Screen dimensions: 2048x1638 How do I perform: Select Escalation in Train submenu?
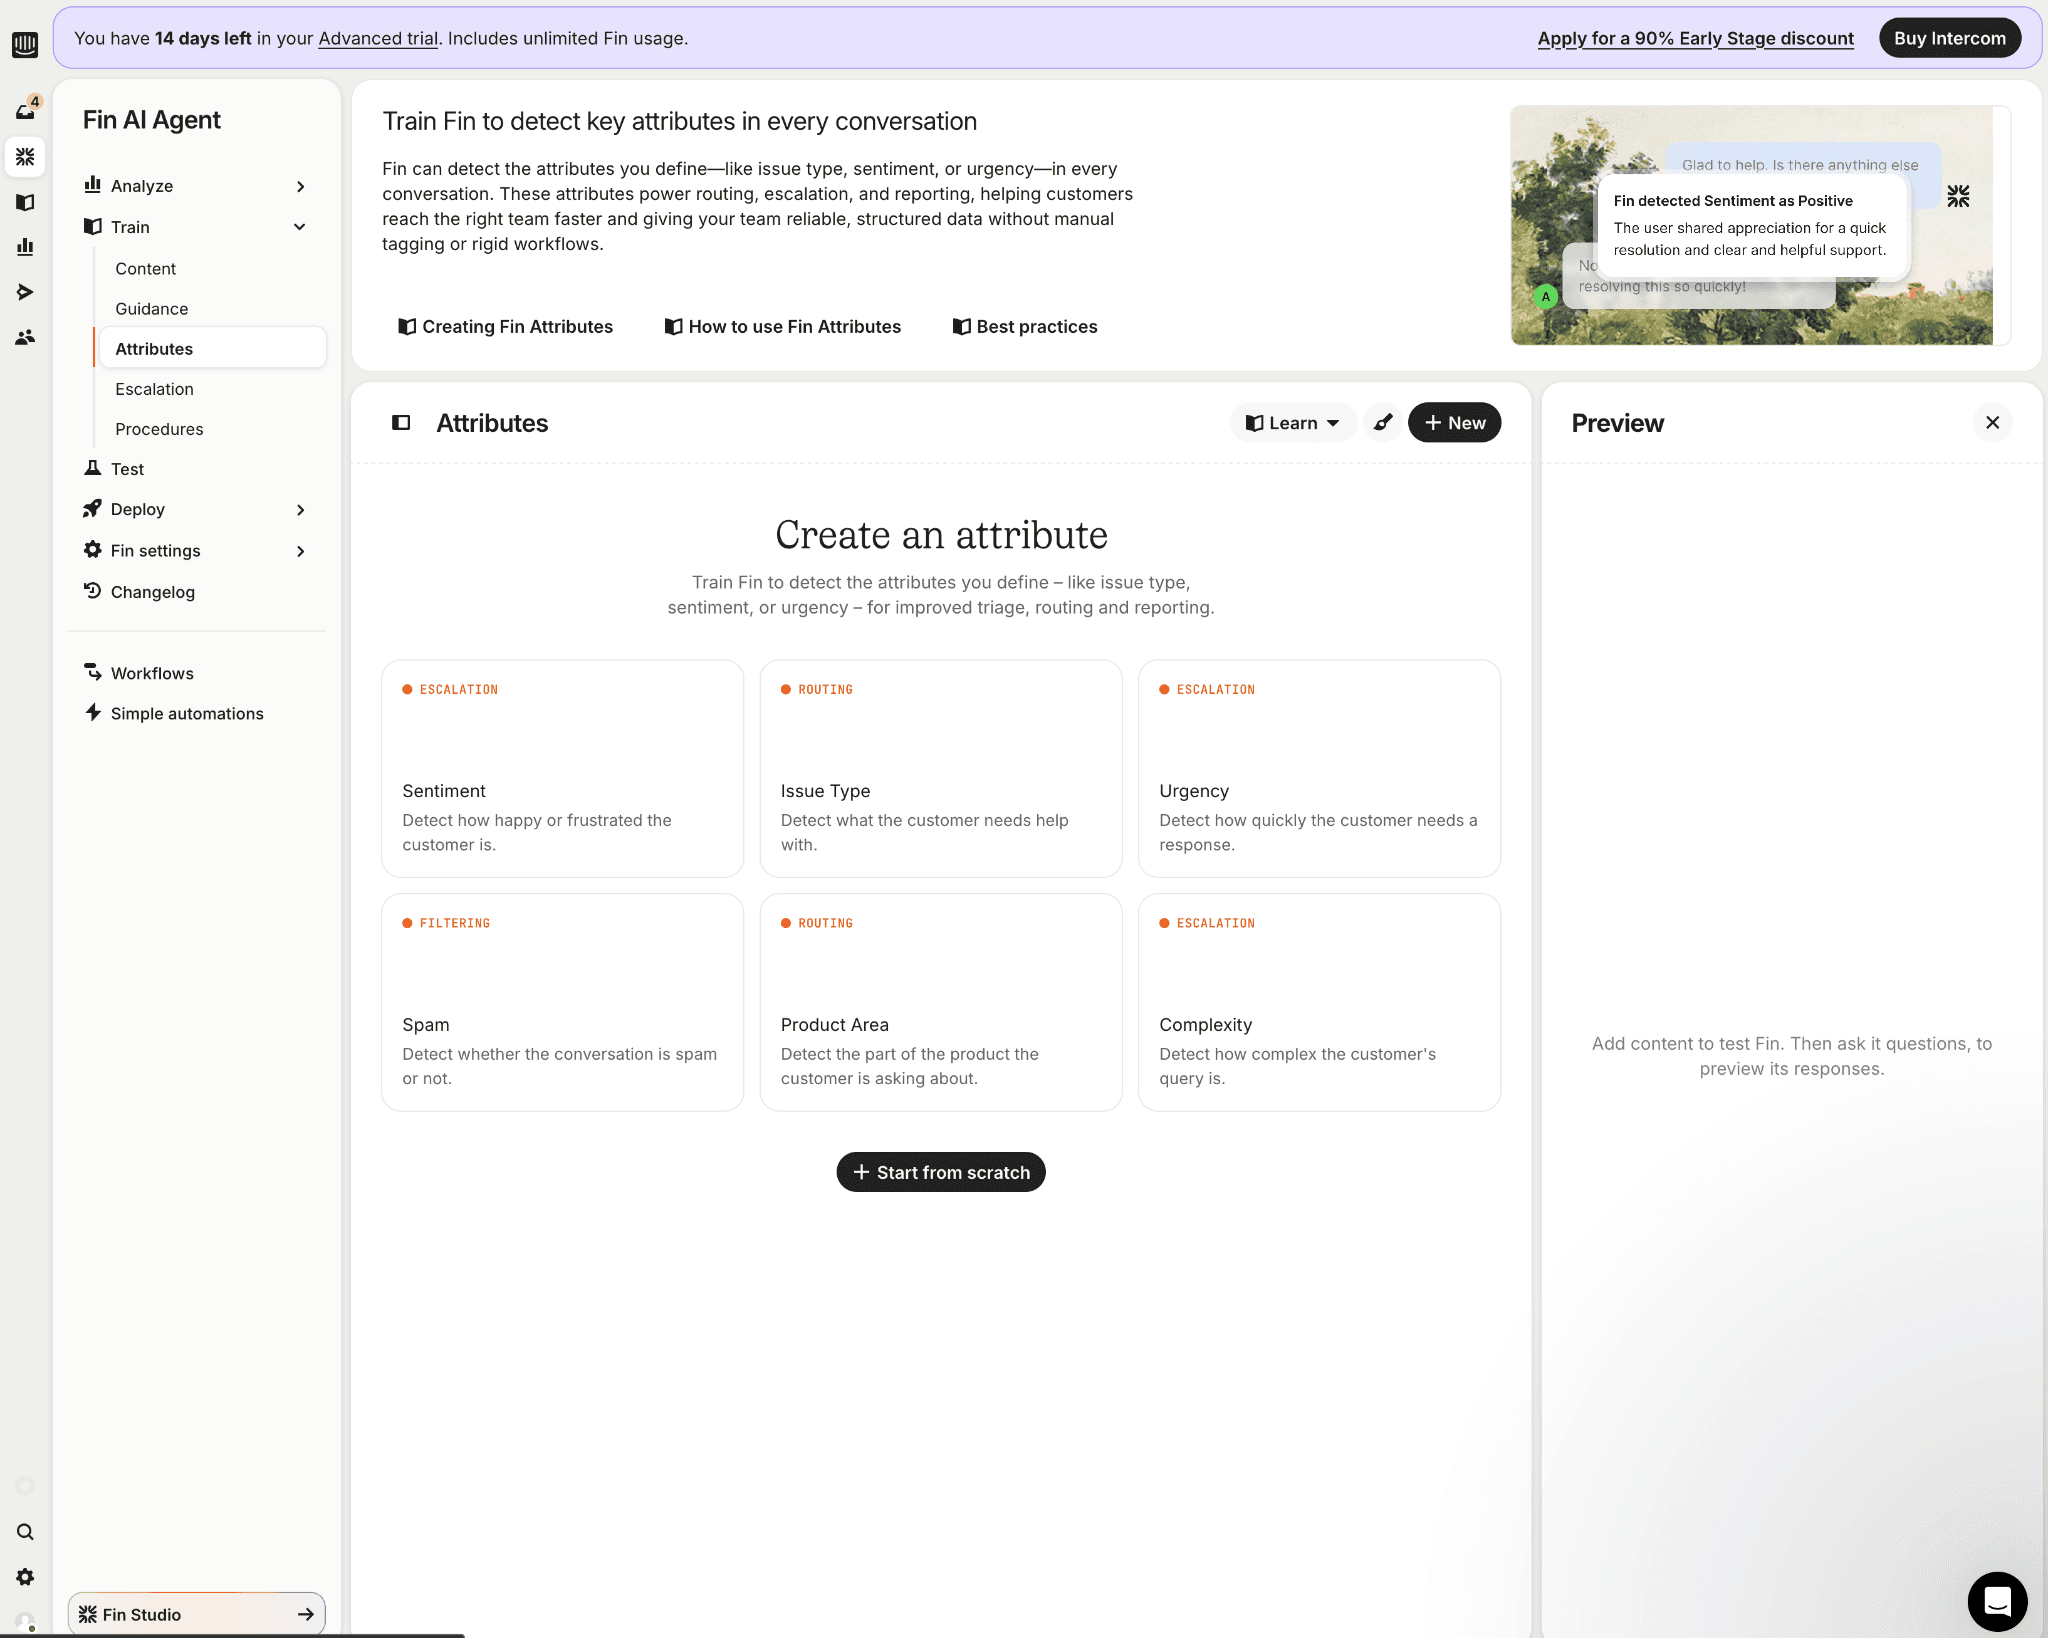click(x=154, y=389)
